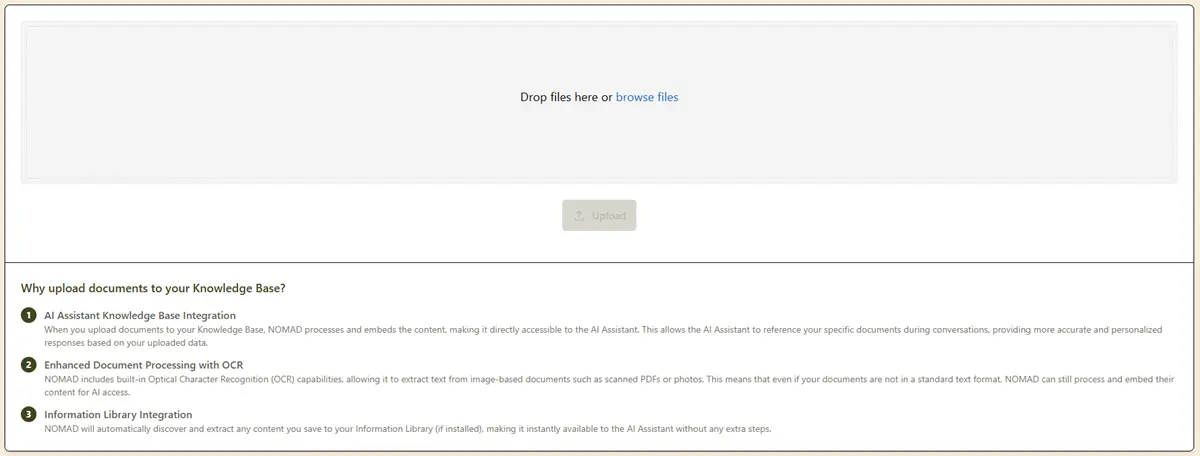Select the "Information Library Integration" heading

[x=118, y=414]
